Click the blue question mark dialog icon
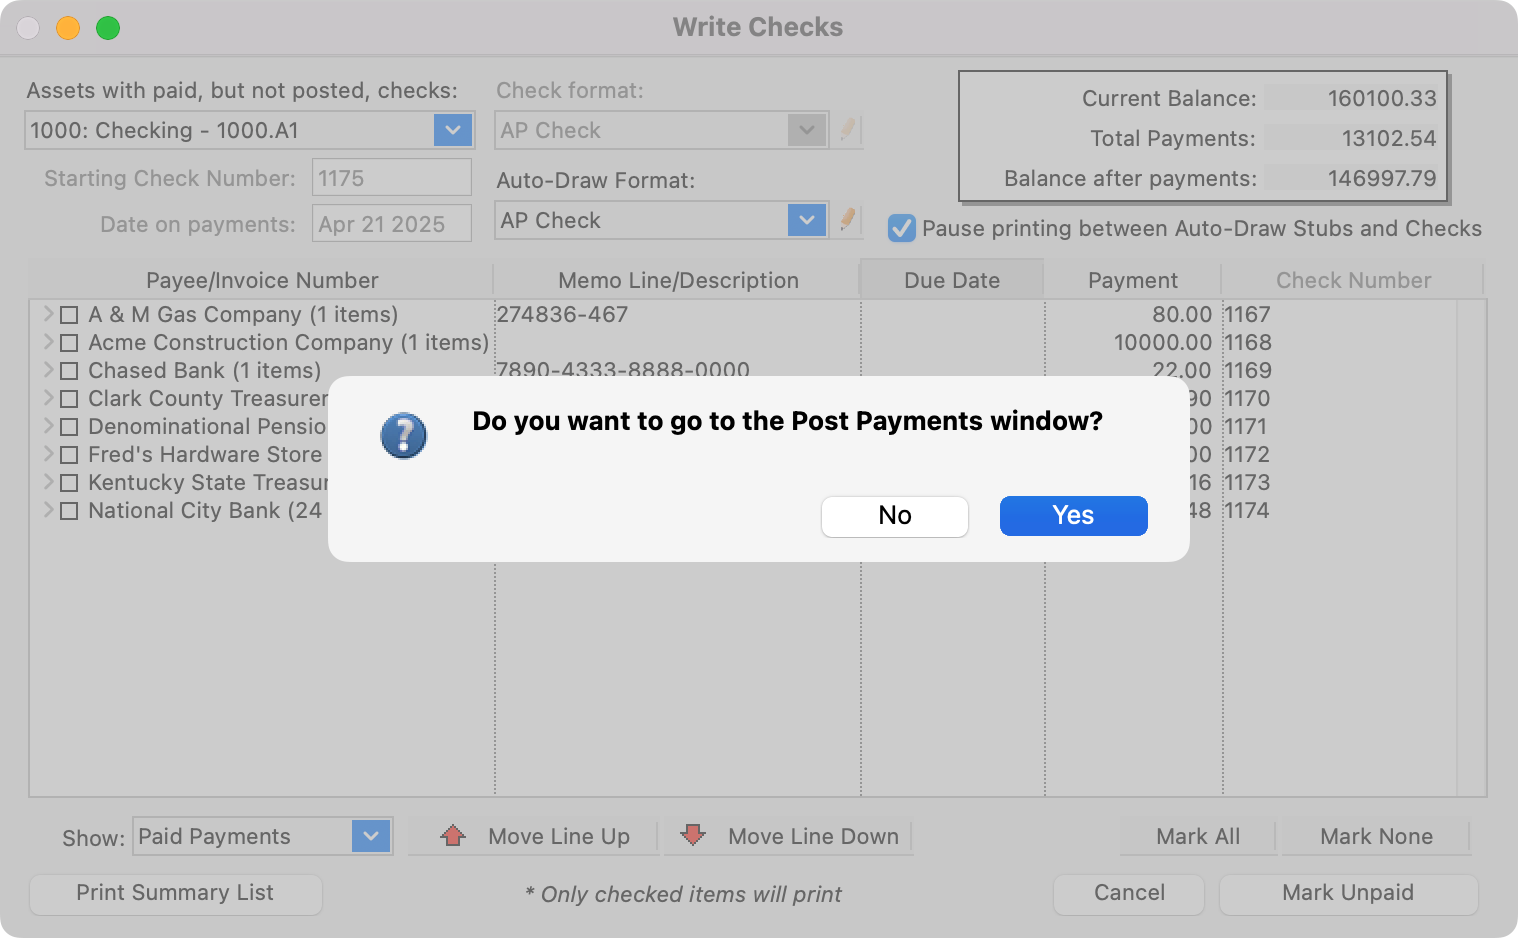The width and height of the screenshot is (1518, 938). click(x=404, y=436)
